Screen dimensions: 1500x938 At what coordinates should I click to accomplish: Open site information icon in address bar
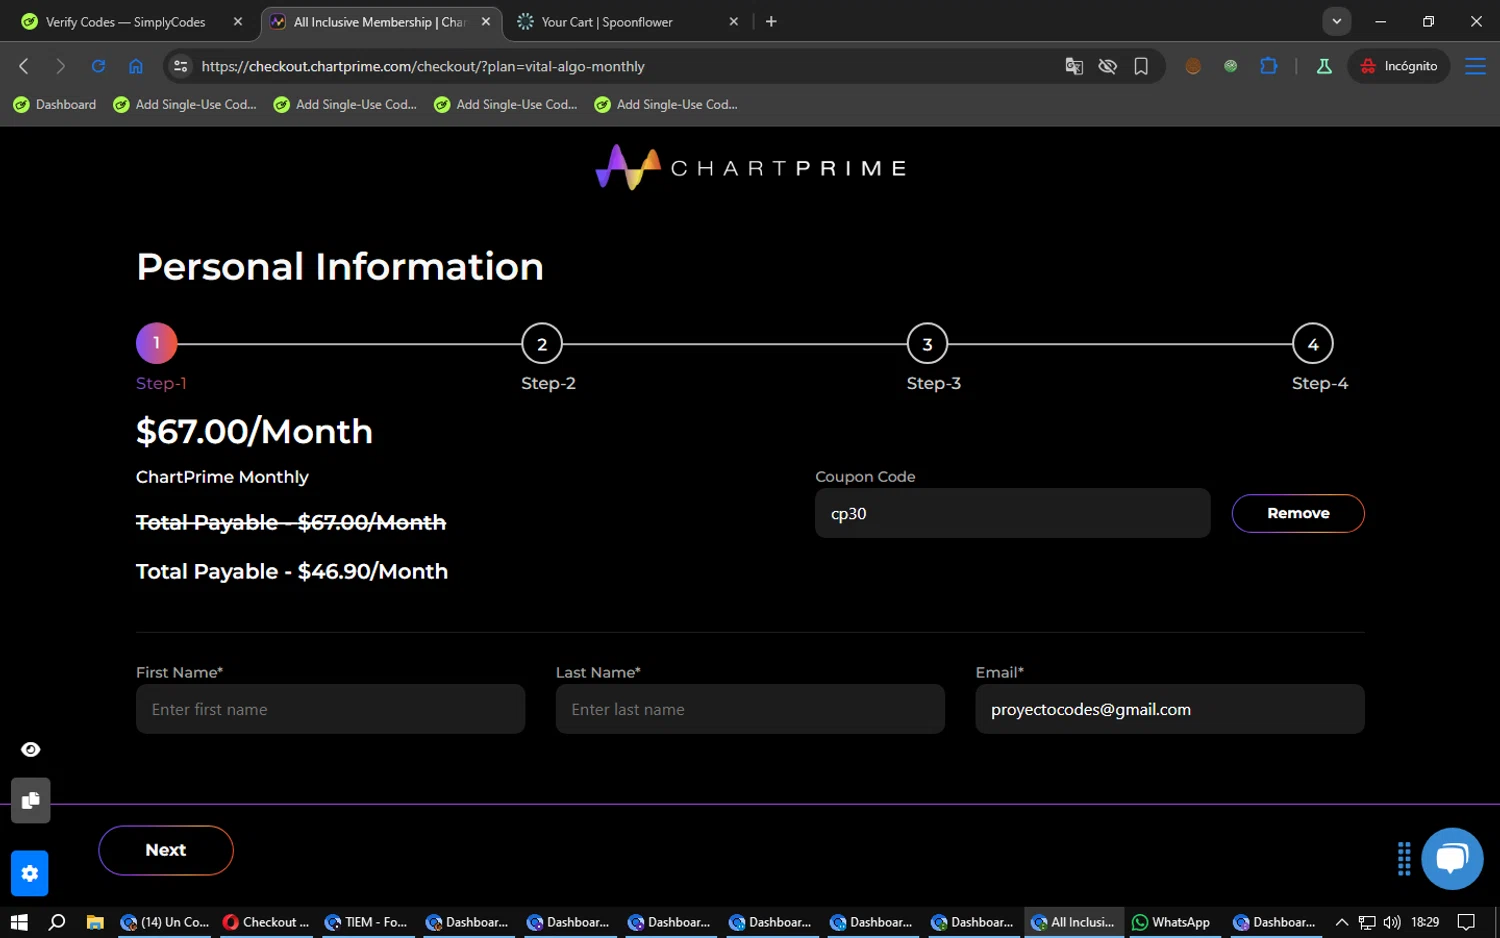point(180,66)
